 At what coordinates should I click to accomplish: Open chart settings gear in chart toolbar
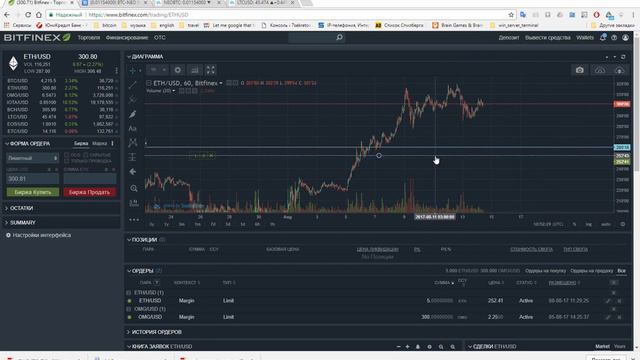click(178, 70)
